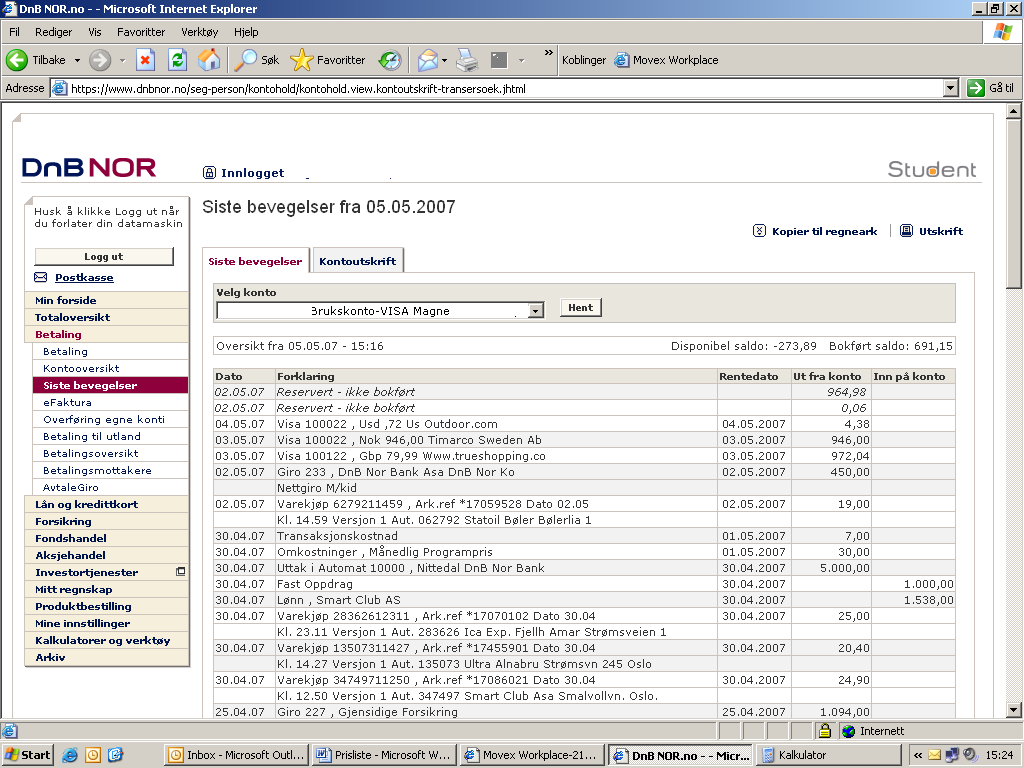Open the Fil menu
Image resolution: width=1024 pixels, height=768 pixels.
(x=14, y=32)
